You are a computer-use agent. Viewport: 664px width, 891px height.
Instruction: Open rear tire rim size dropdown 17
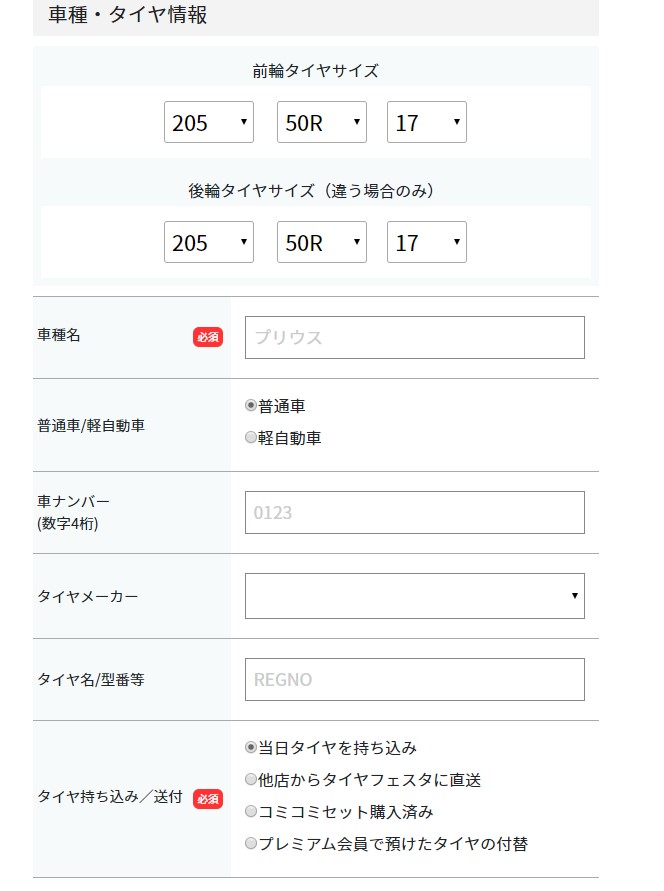tap(427, 242)
